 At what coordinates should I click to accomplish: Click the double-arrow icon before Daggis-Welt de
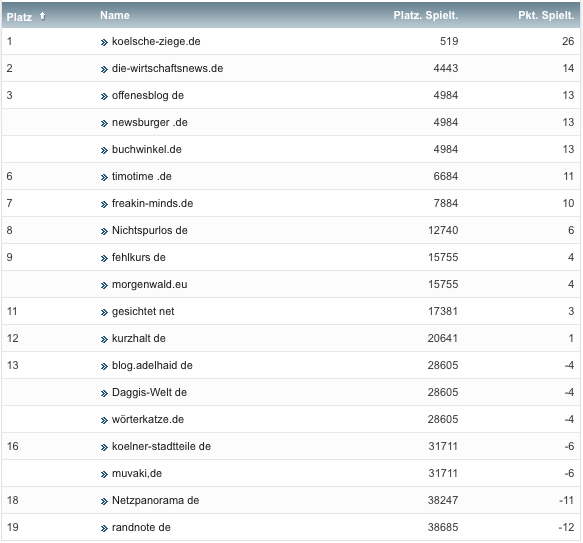104,393
